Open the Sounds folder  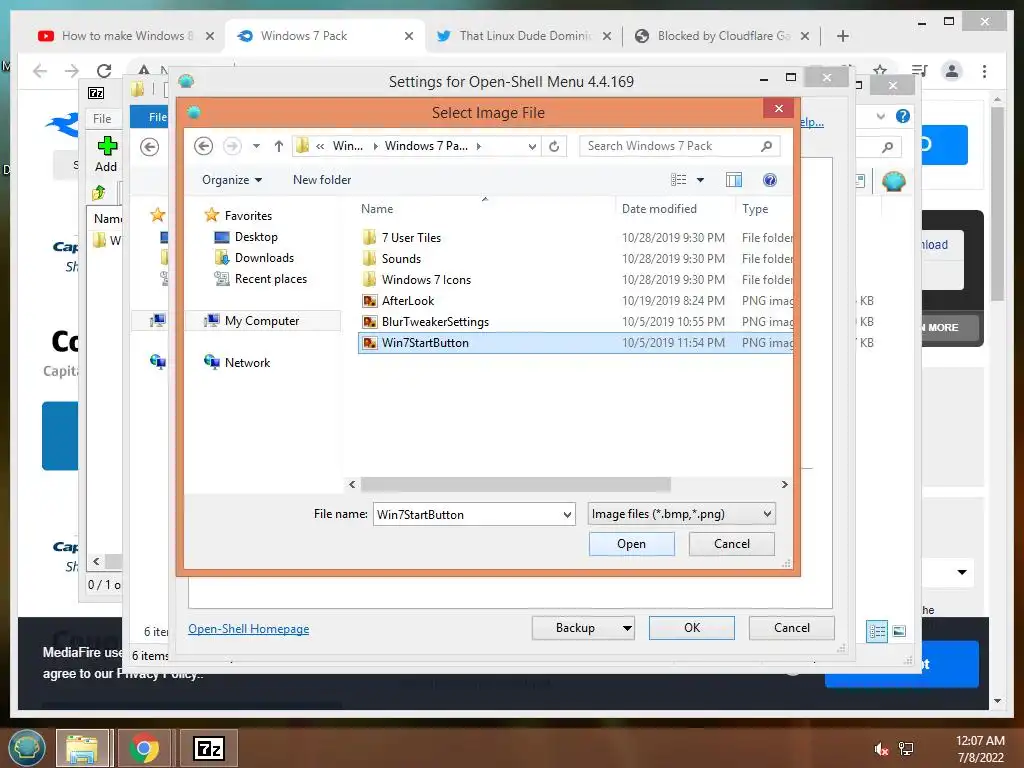[401, 259]
